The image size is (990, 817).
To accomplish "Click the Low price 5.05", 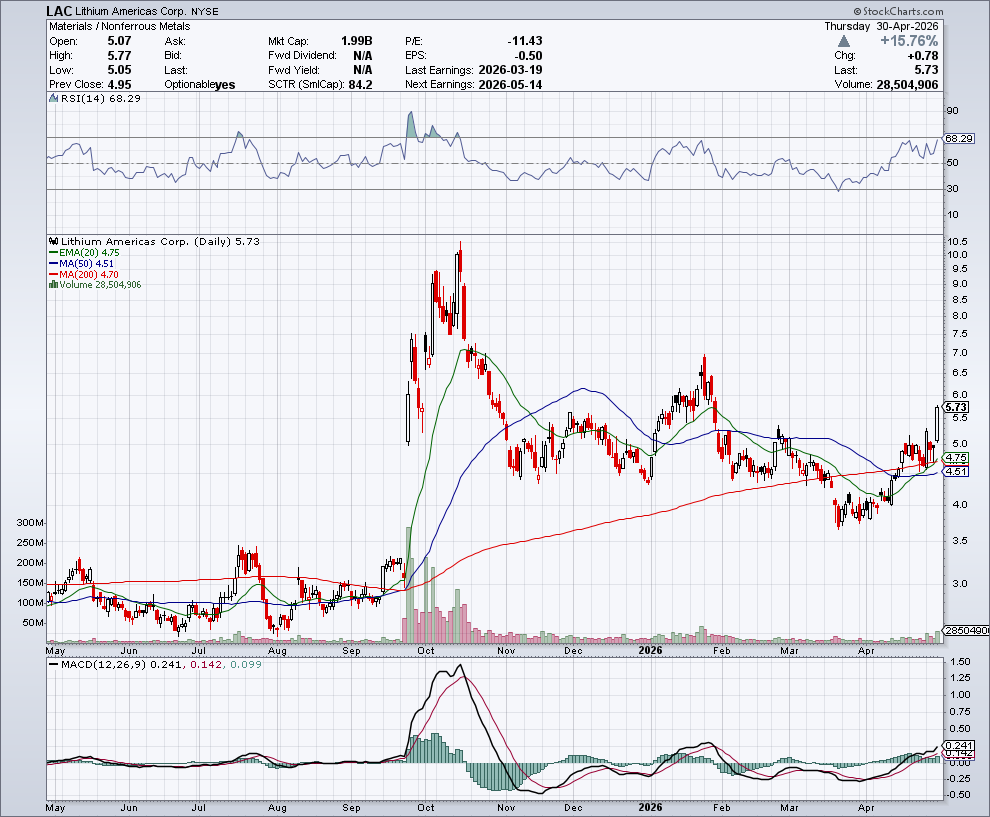I will [119, 70].
